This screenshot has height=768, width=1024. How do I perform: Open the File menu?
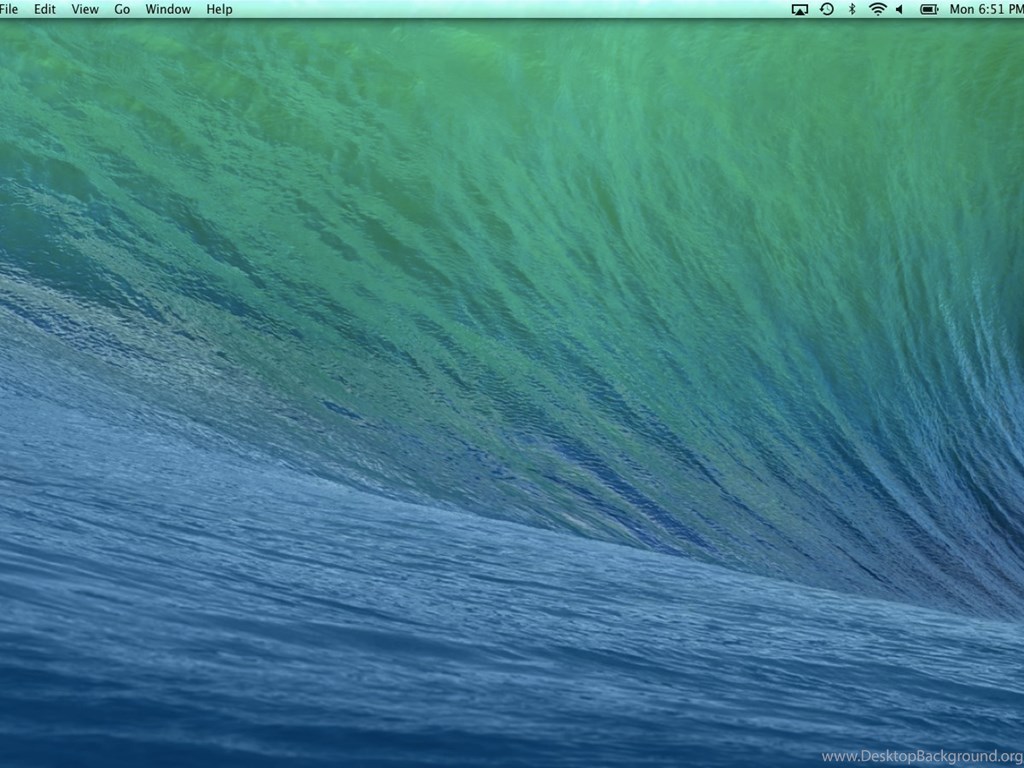[x=9, y=9]
